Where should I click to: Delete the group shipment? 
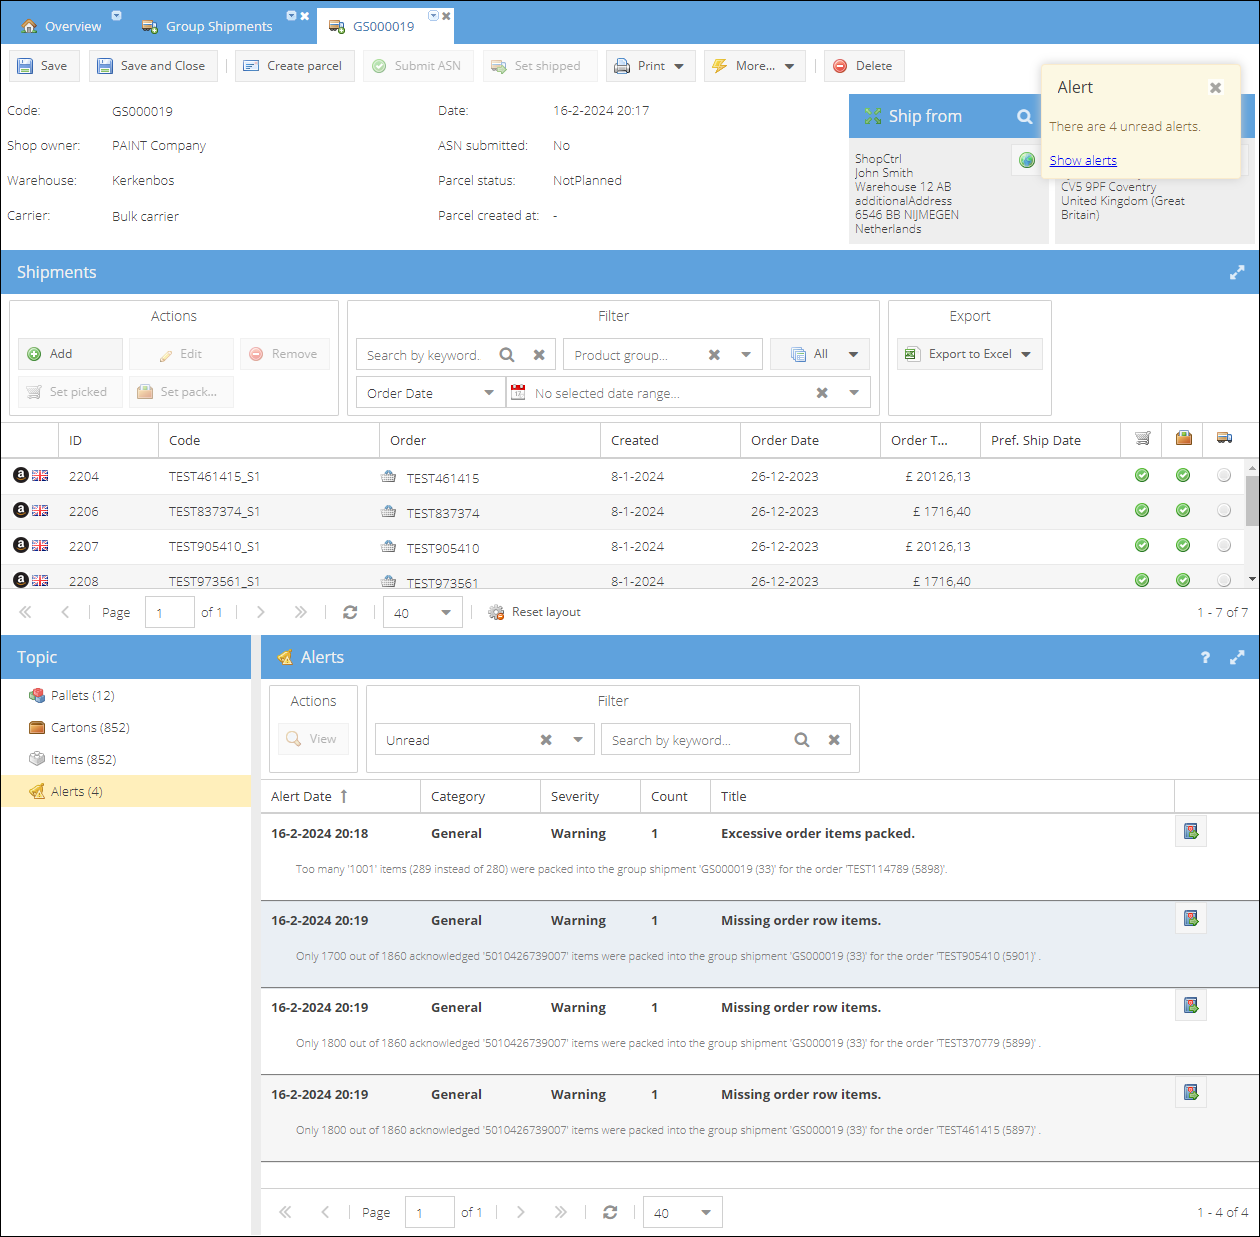tap(864, 66)
